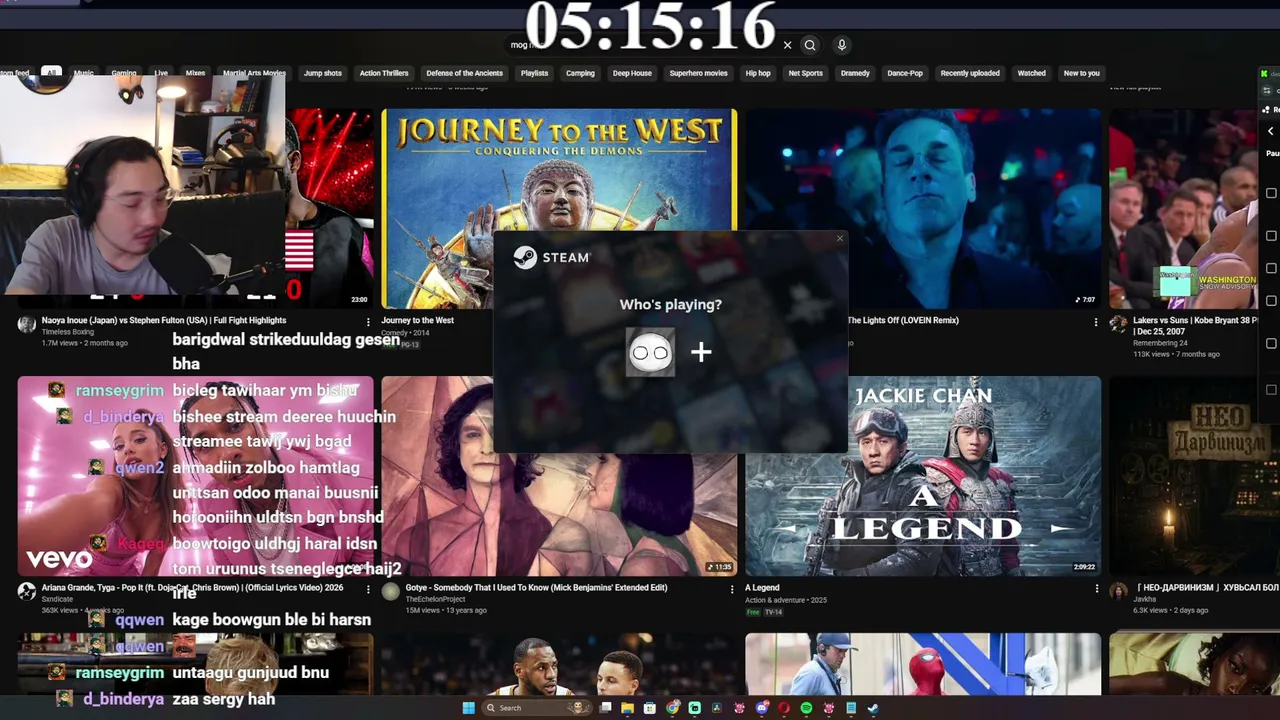Filter results by Mixes chip

(195, 73)
